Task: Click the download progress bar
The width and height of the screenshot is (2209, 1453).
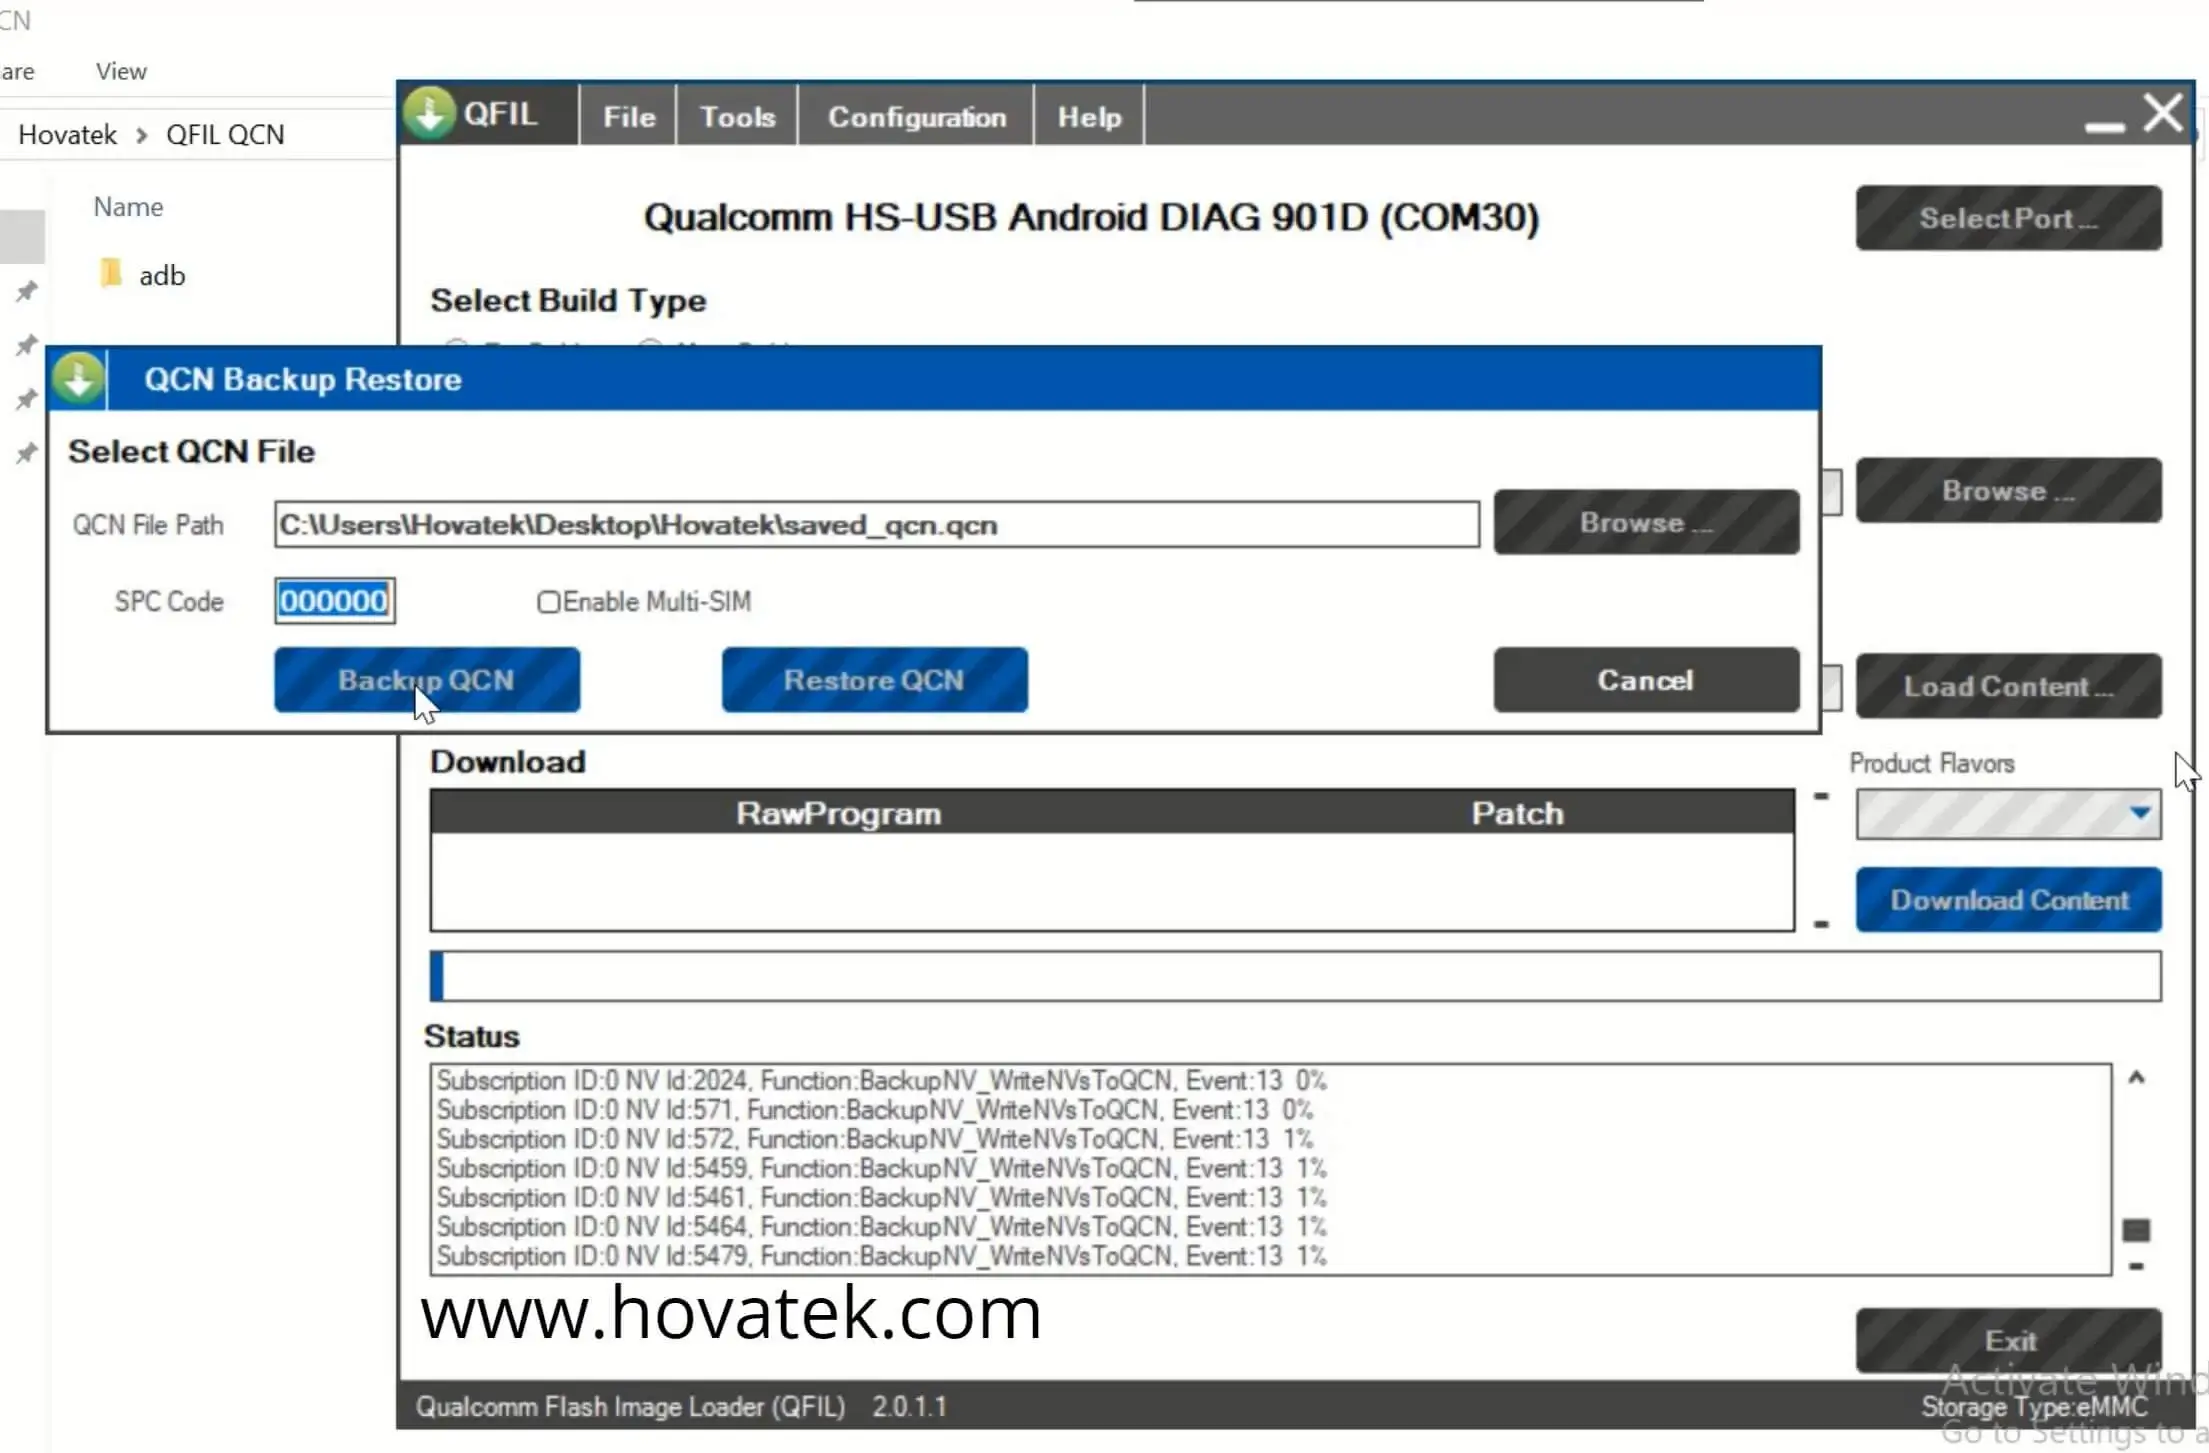Action: [1295, 976]
